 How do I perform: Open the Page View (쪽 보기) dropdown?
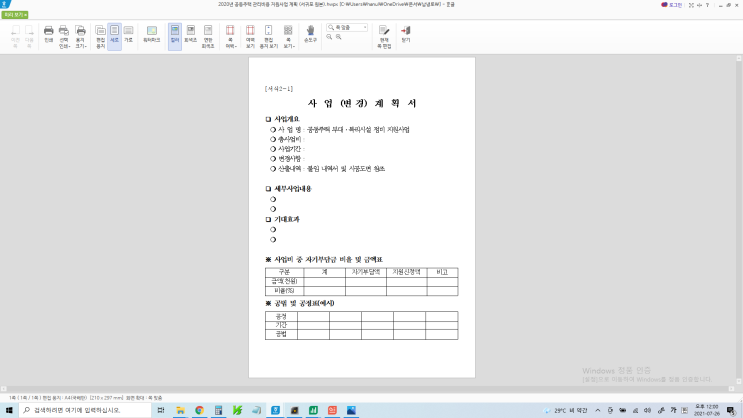pyautogui.click(x=288, y=36)
